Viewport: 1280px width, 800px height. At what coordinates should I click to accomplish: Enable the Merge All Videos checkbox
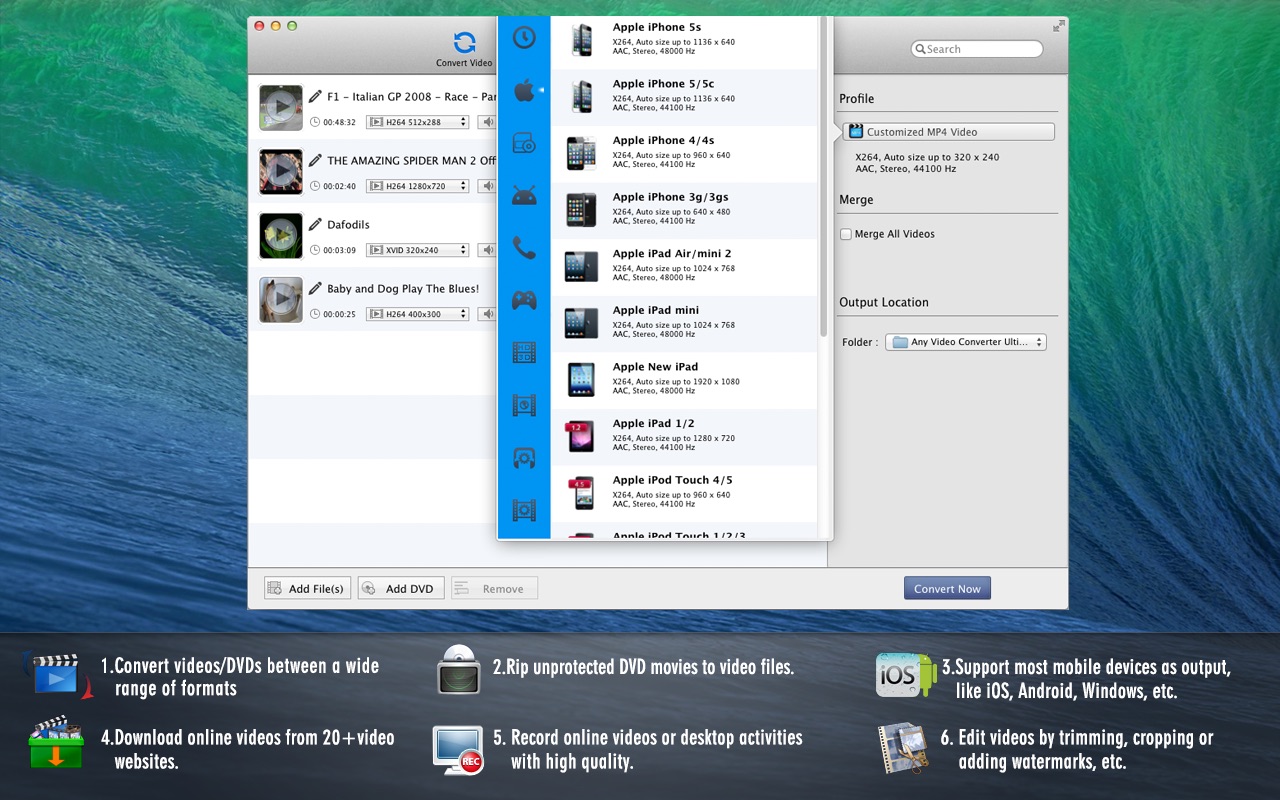[x=846, y=234]
